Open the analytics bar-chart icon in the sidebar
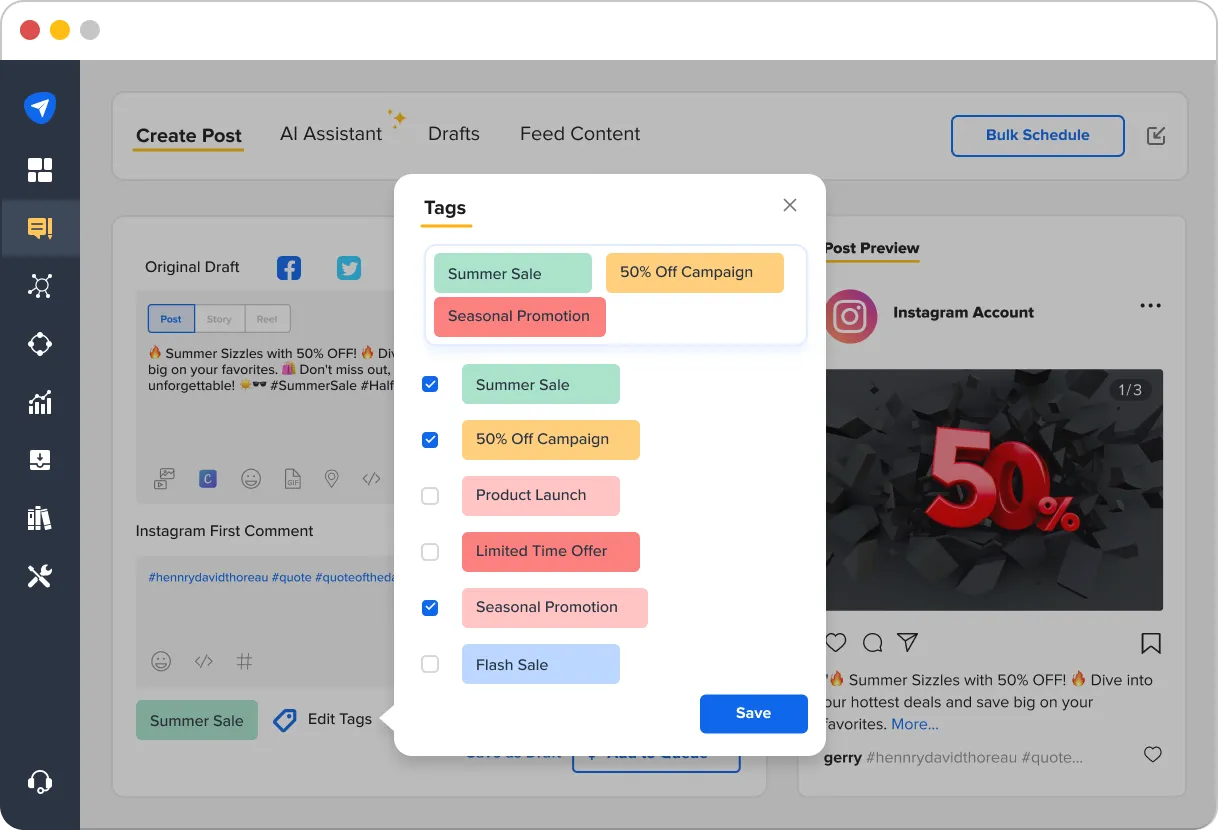 point(40,402)
